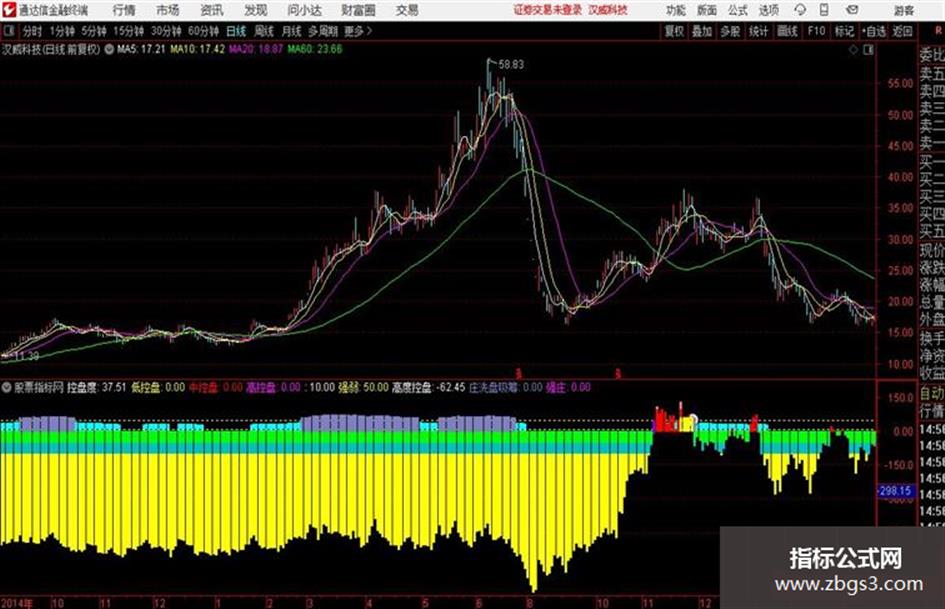Image resolution: width=945 pixels, height=609 pixels.
Task: Open the mobile phone icon in top bar
Action: [823, 10]
